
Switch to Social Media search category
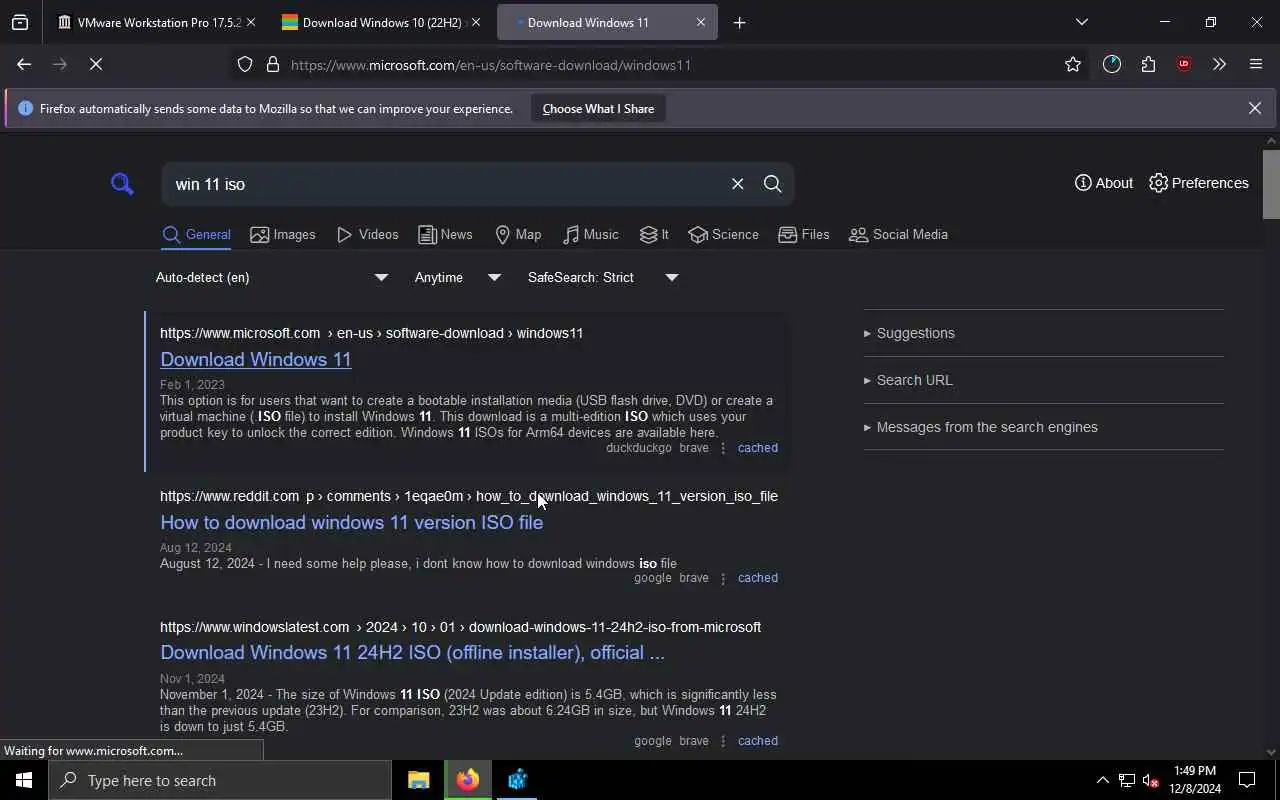898,235
